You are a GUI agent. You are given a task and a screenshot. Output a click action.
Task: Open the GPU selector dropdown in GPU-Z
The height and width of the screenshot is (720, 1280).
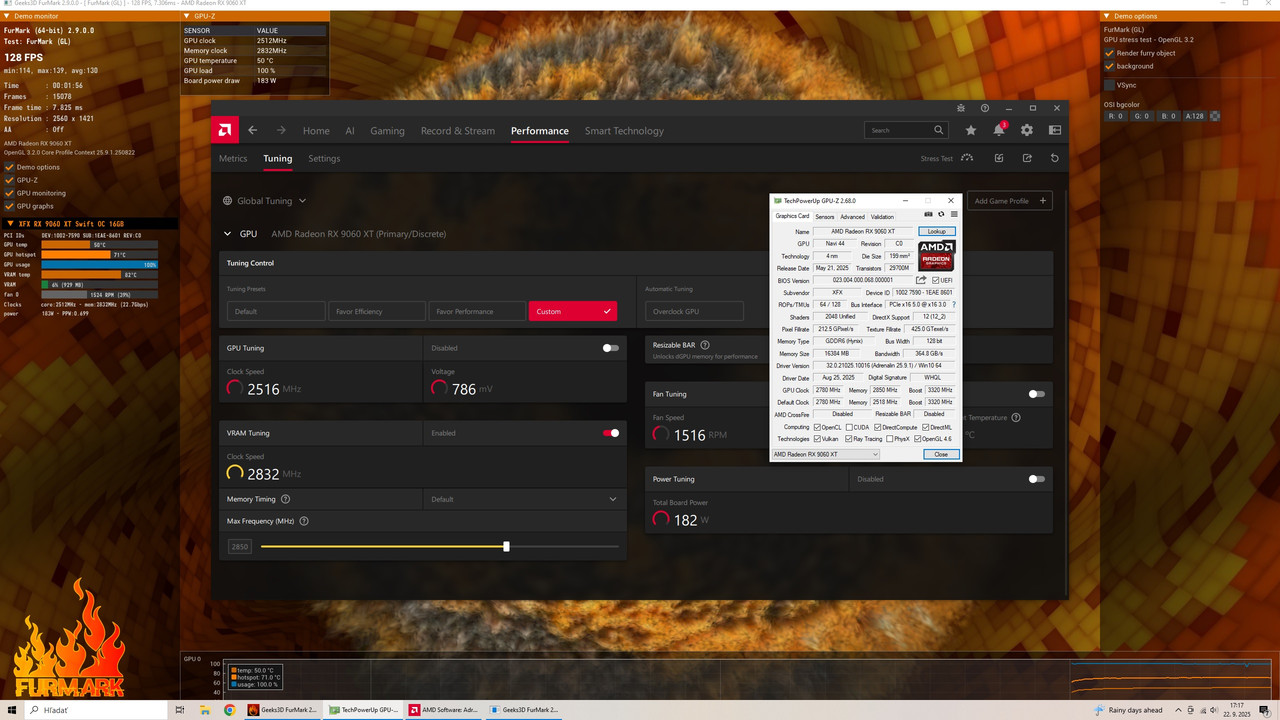[x=825, y=454]
